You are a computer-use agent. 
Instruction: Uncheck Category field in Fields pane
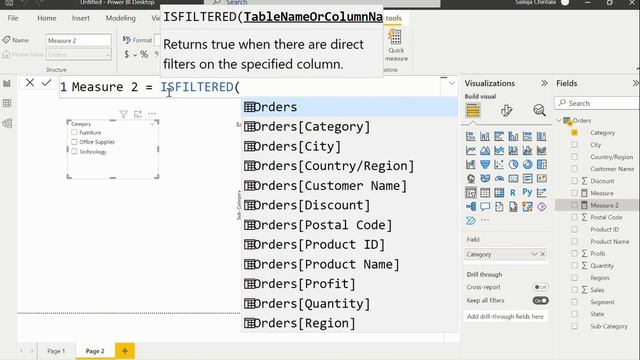(575, 133)
